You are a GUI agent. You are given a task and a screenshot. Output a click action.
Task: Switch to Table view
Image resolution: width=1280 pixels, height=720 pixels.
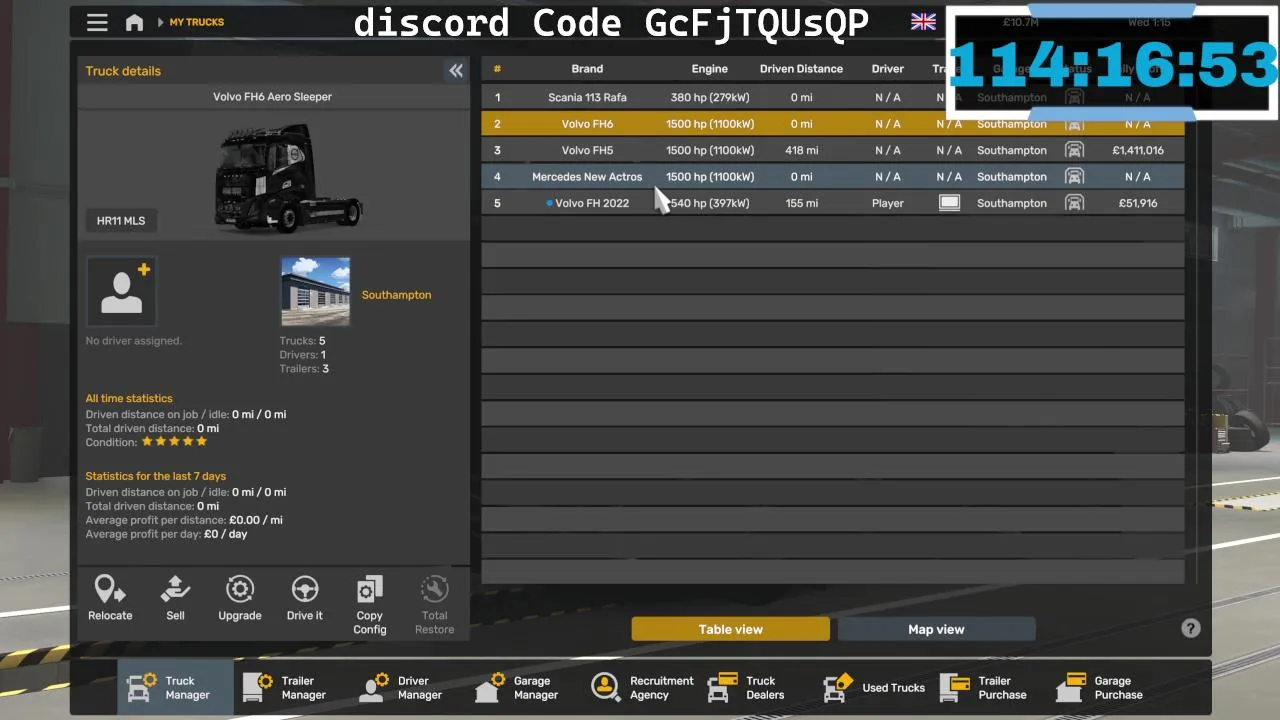(x=731, y=629)
